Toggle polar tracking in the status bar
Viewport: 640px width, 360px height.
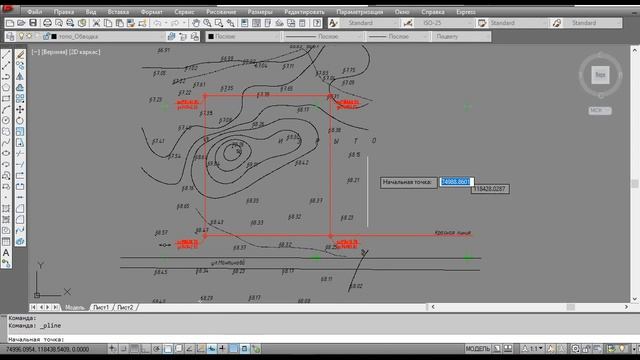(157, 349)
